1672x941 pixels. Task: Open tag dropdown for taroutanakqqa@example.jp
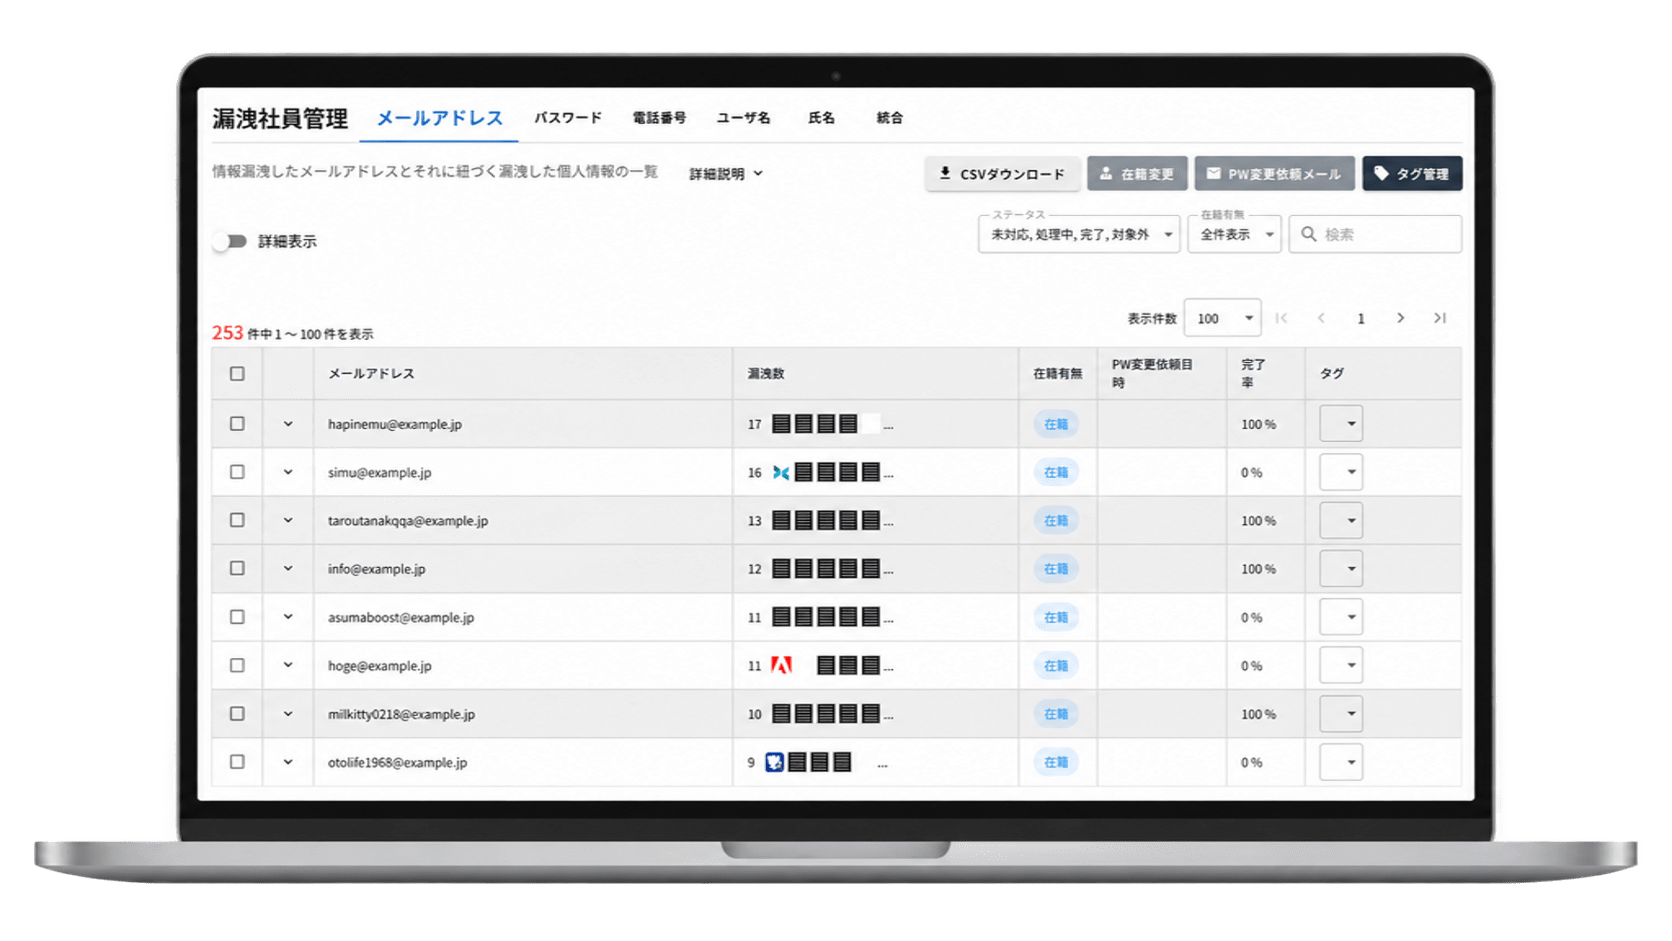pos(1341,520)
